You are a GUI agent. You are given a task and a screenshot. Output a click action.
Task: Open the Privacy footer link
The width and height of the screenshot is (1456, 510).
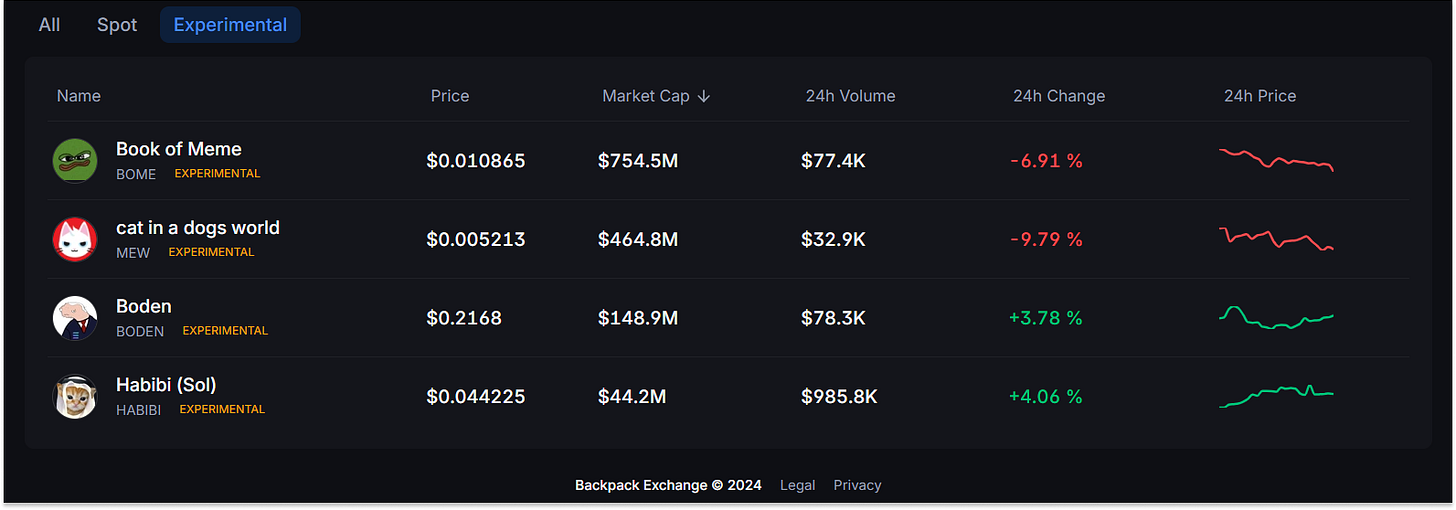[x=858, y=485]
